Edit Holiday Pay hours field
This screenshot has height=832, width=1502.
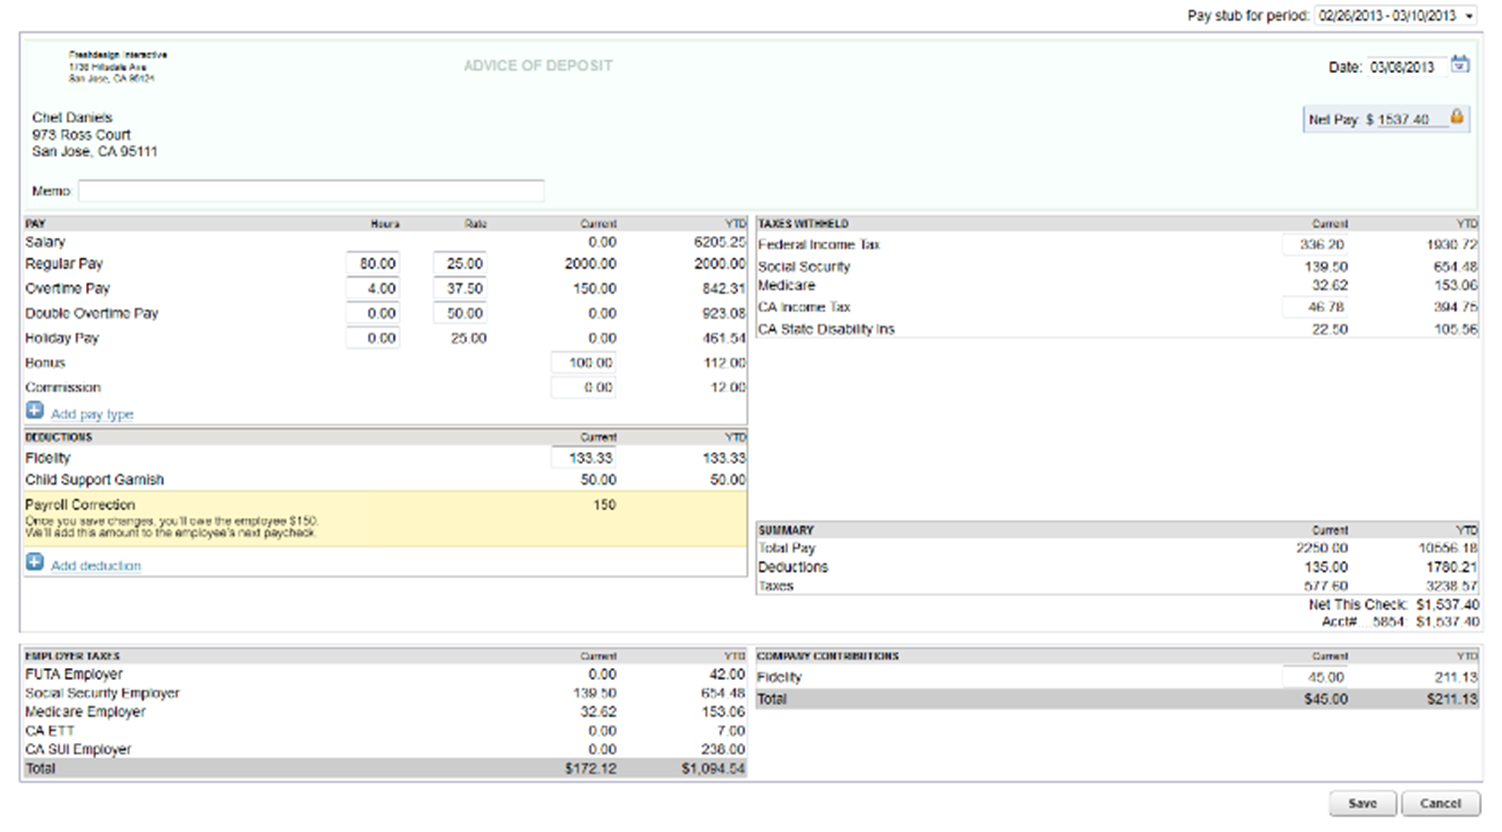click(x=372, y=338)
